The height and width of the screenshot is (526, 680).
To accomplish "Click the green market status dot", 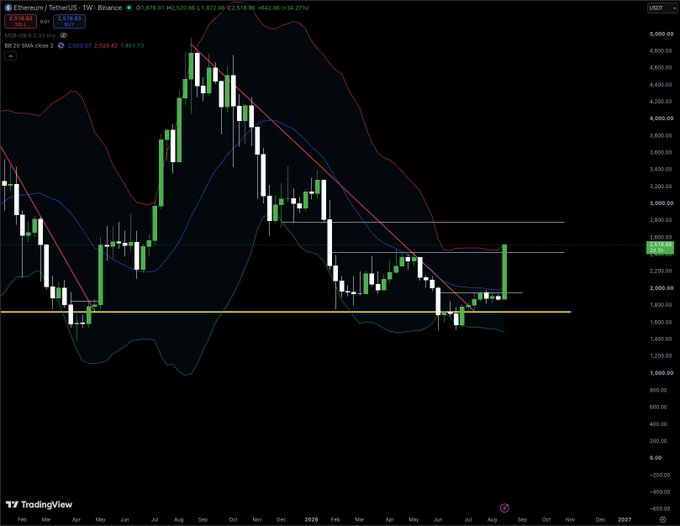I will (129, 8).
